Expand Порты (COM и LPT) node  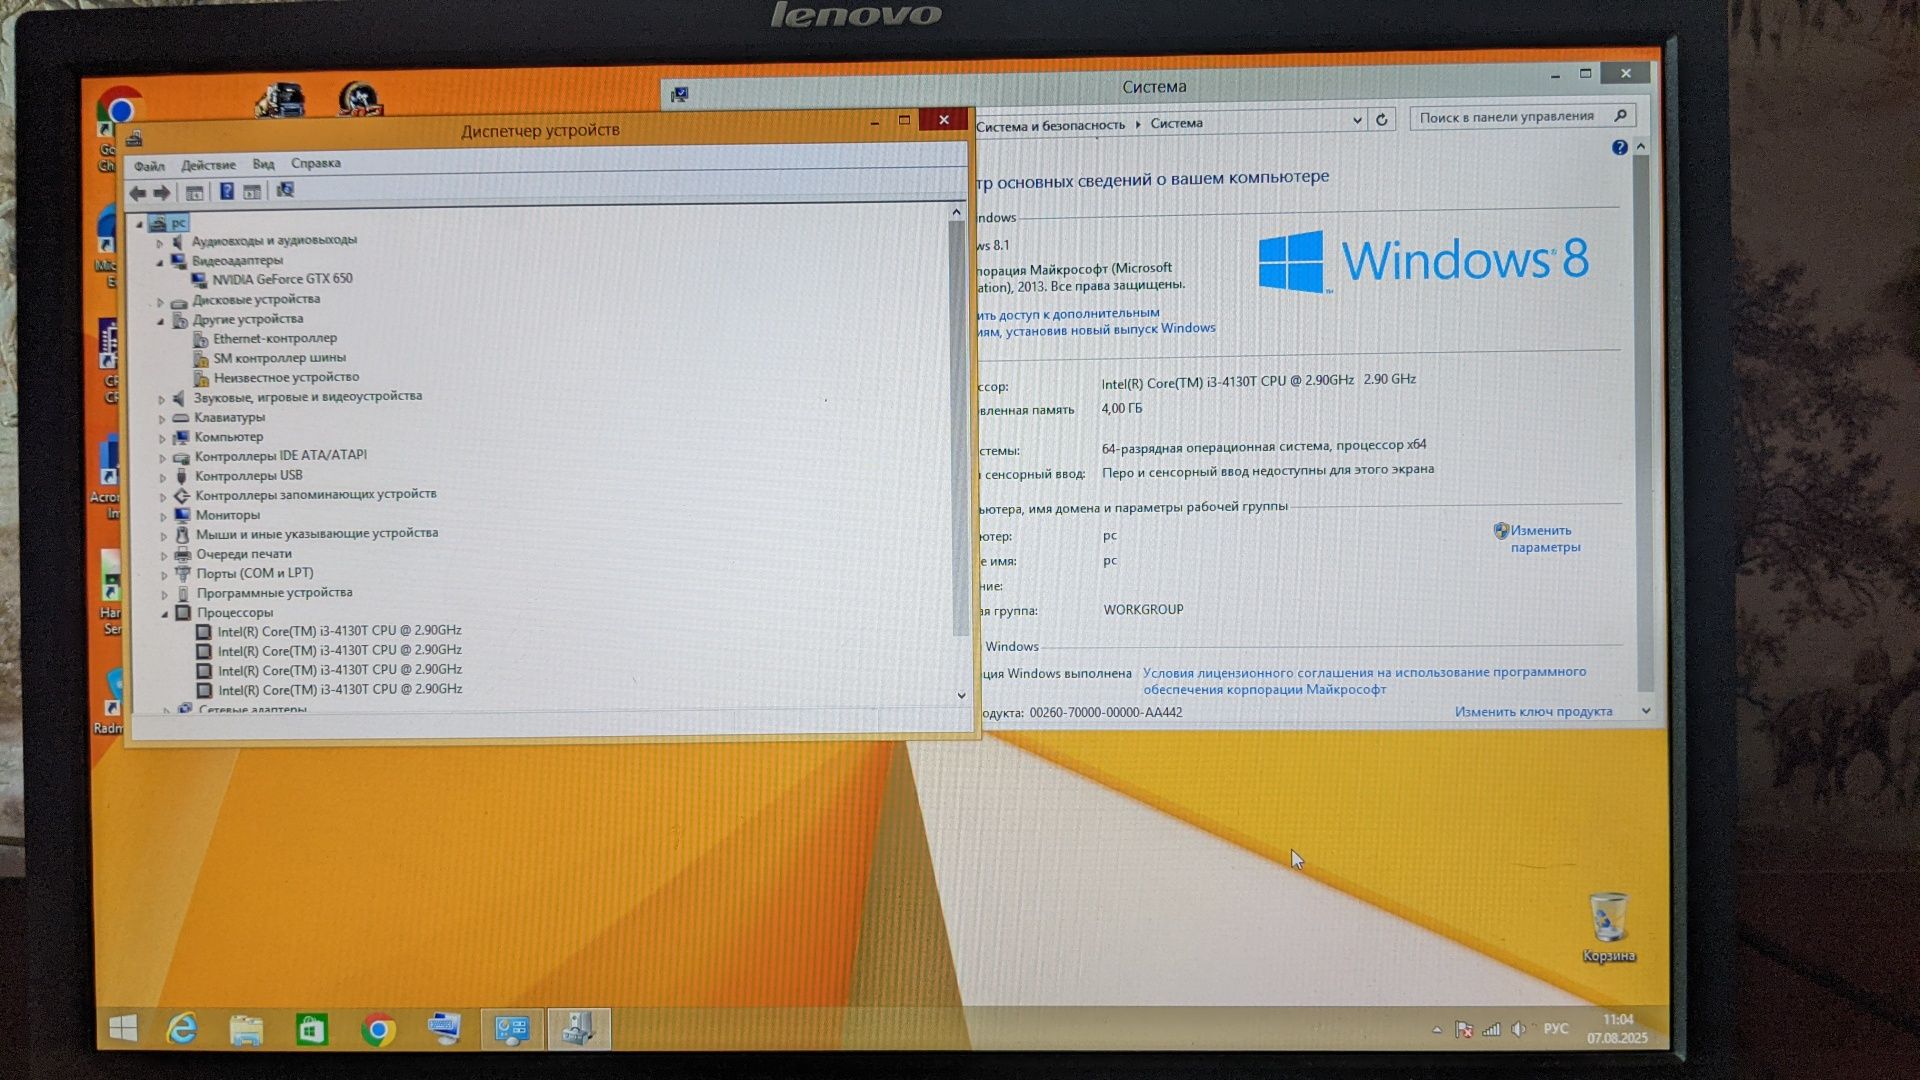[x=164, y=575]
